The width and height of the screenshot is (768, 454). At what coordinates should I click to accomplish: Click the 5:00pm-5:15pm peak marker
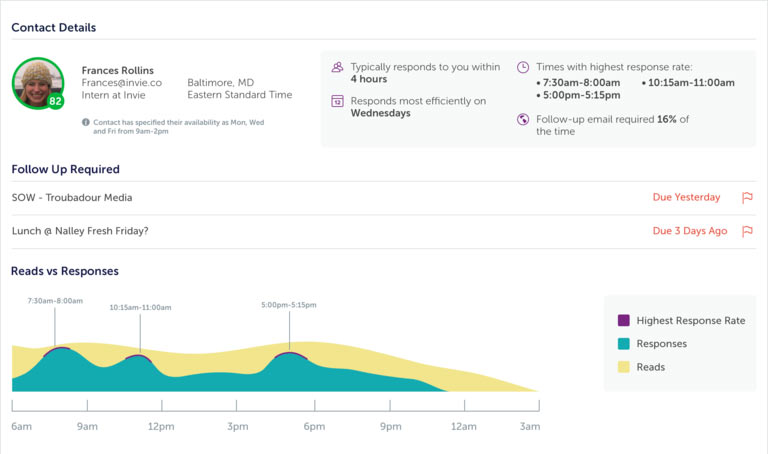289,352
